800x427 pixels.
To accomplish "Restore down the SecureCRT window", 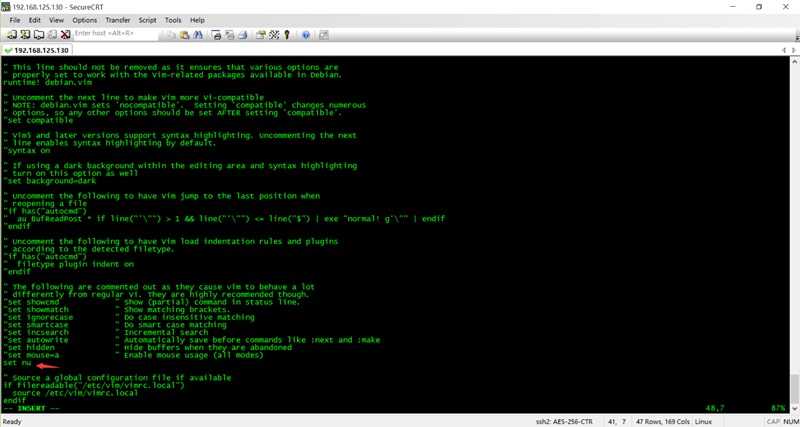I will [759, 7].
